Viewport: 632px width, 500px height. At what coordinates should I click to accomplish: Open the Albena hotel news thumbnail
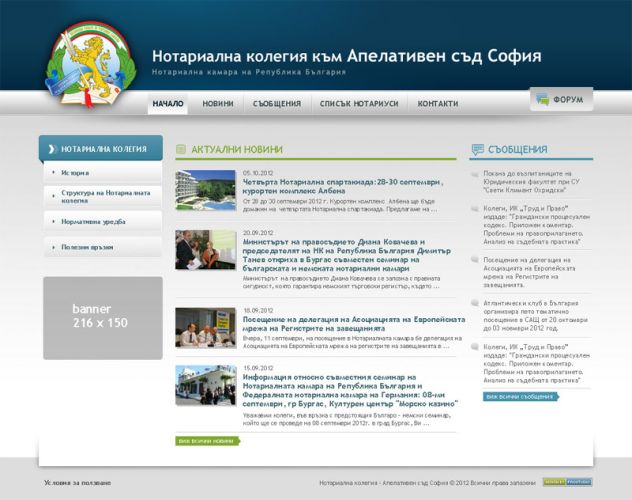point(206,190)
